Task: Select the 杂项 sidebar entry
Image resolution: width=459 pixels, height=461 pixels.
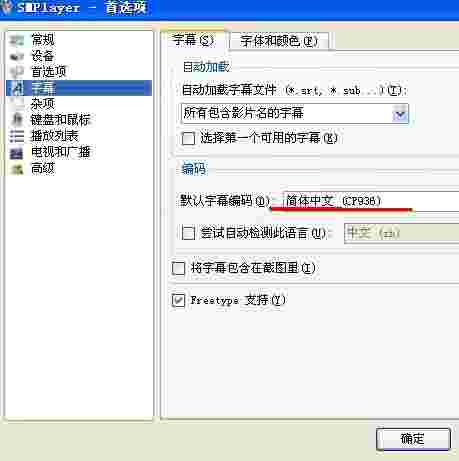Action: (x=43, y=104)
